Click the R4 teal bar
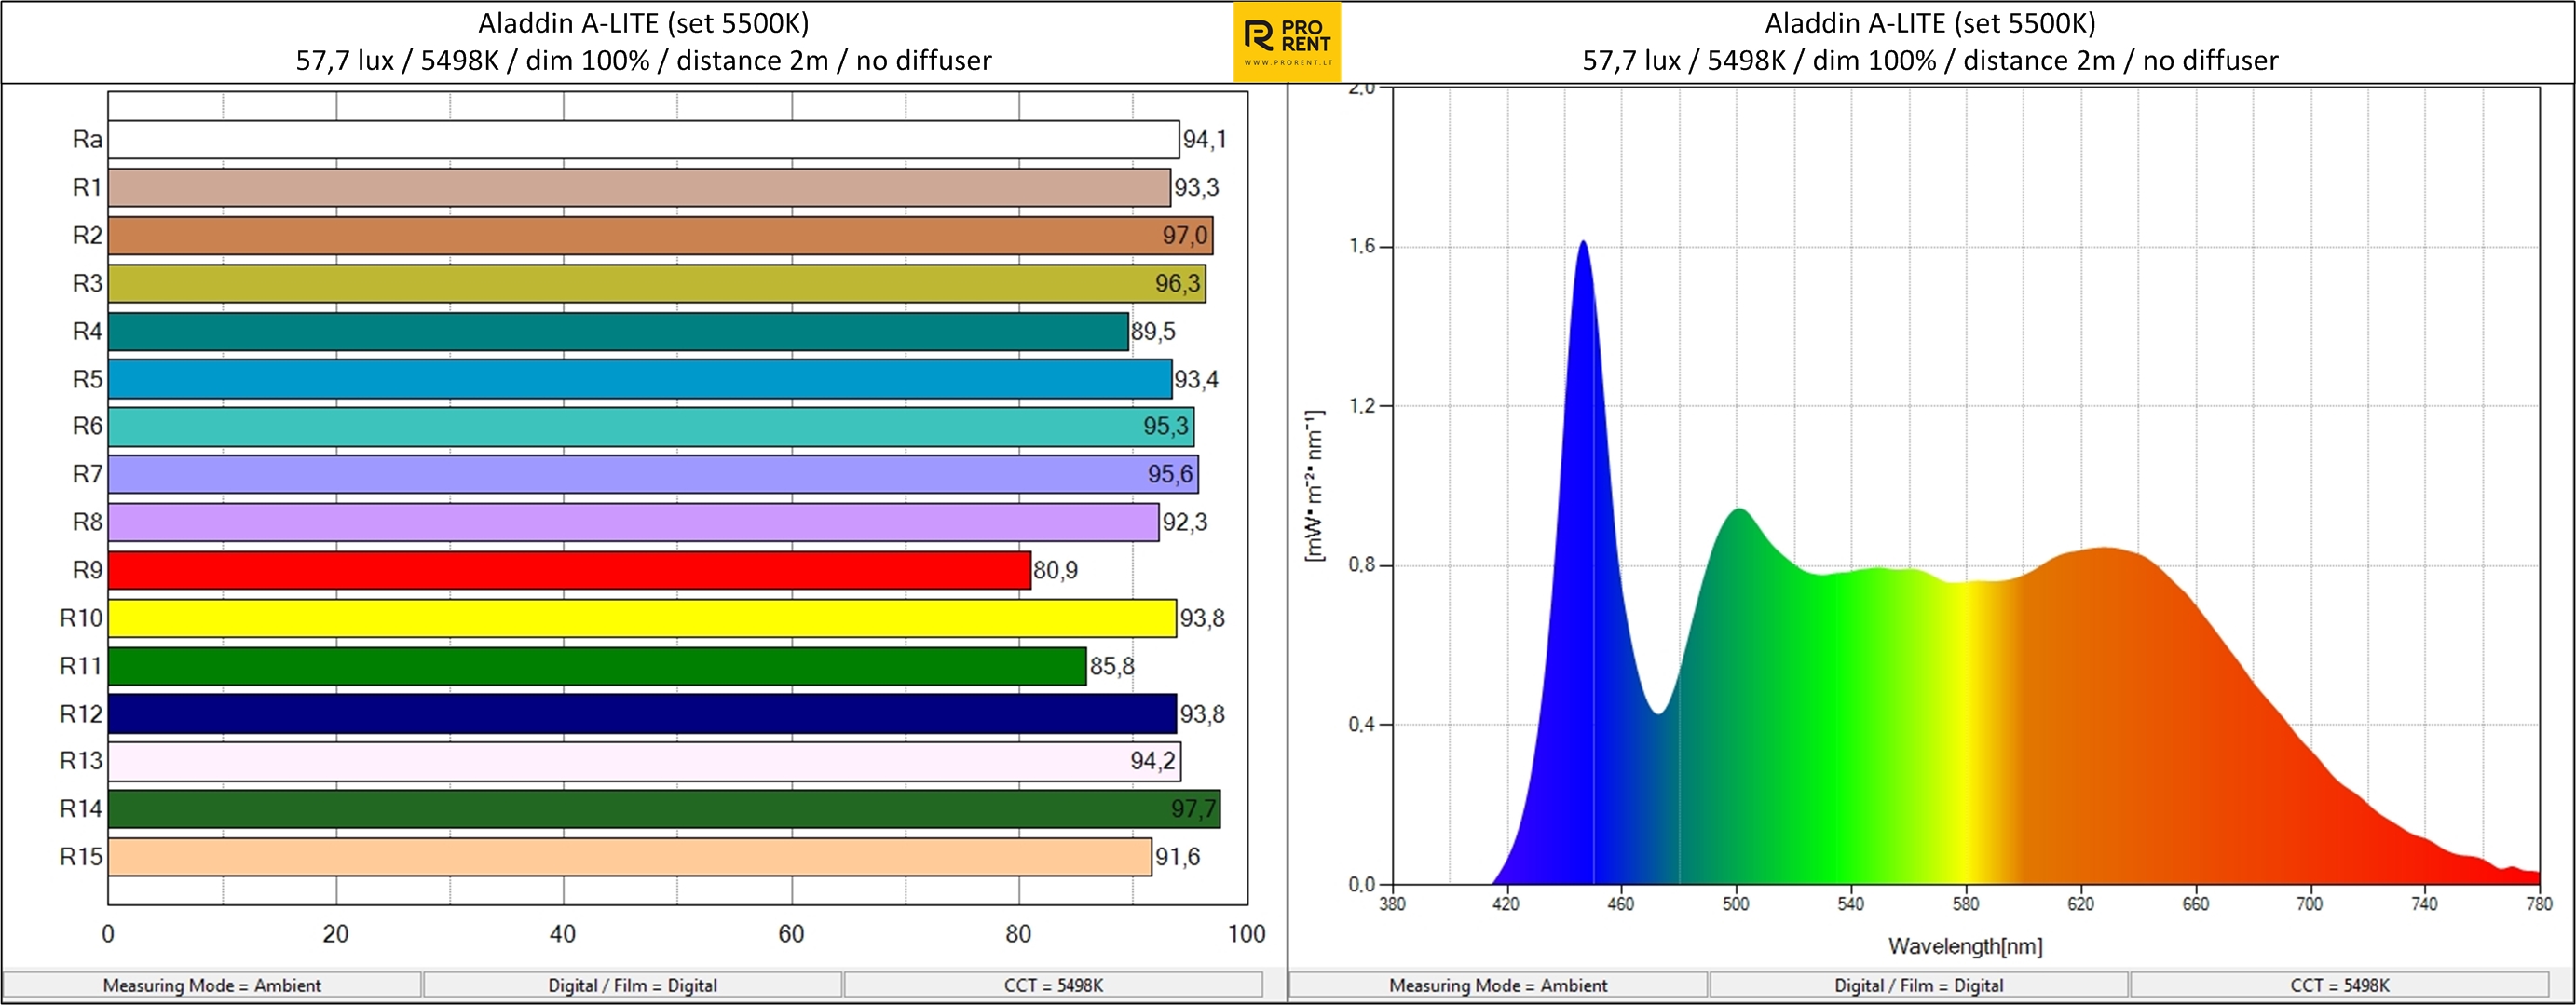 (618, 331)
